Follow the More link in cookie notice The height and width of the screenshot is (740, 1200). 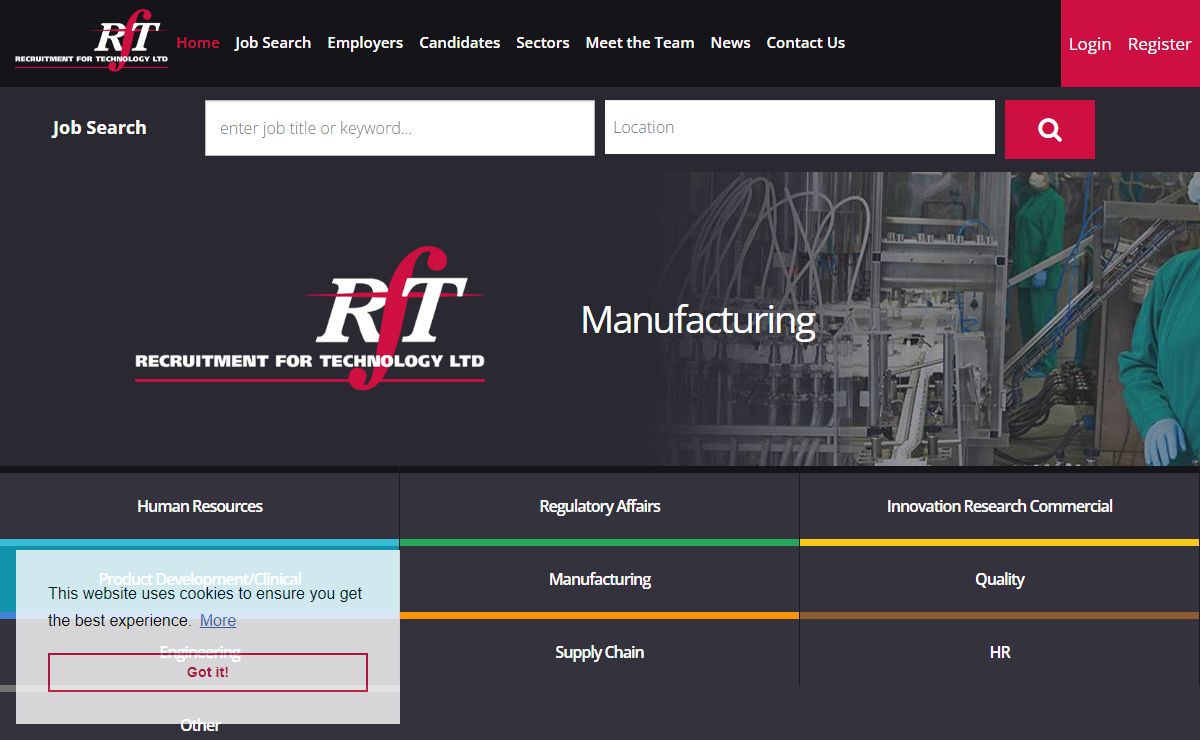pyautogui.click(x=218, y=620)
